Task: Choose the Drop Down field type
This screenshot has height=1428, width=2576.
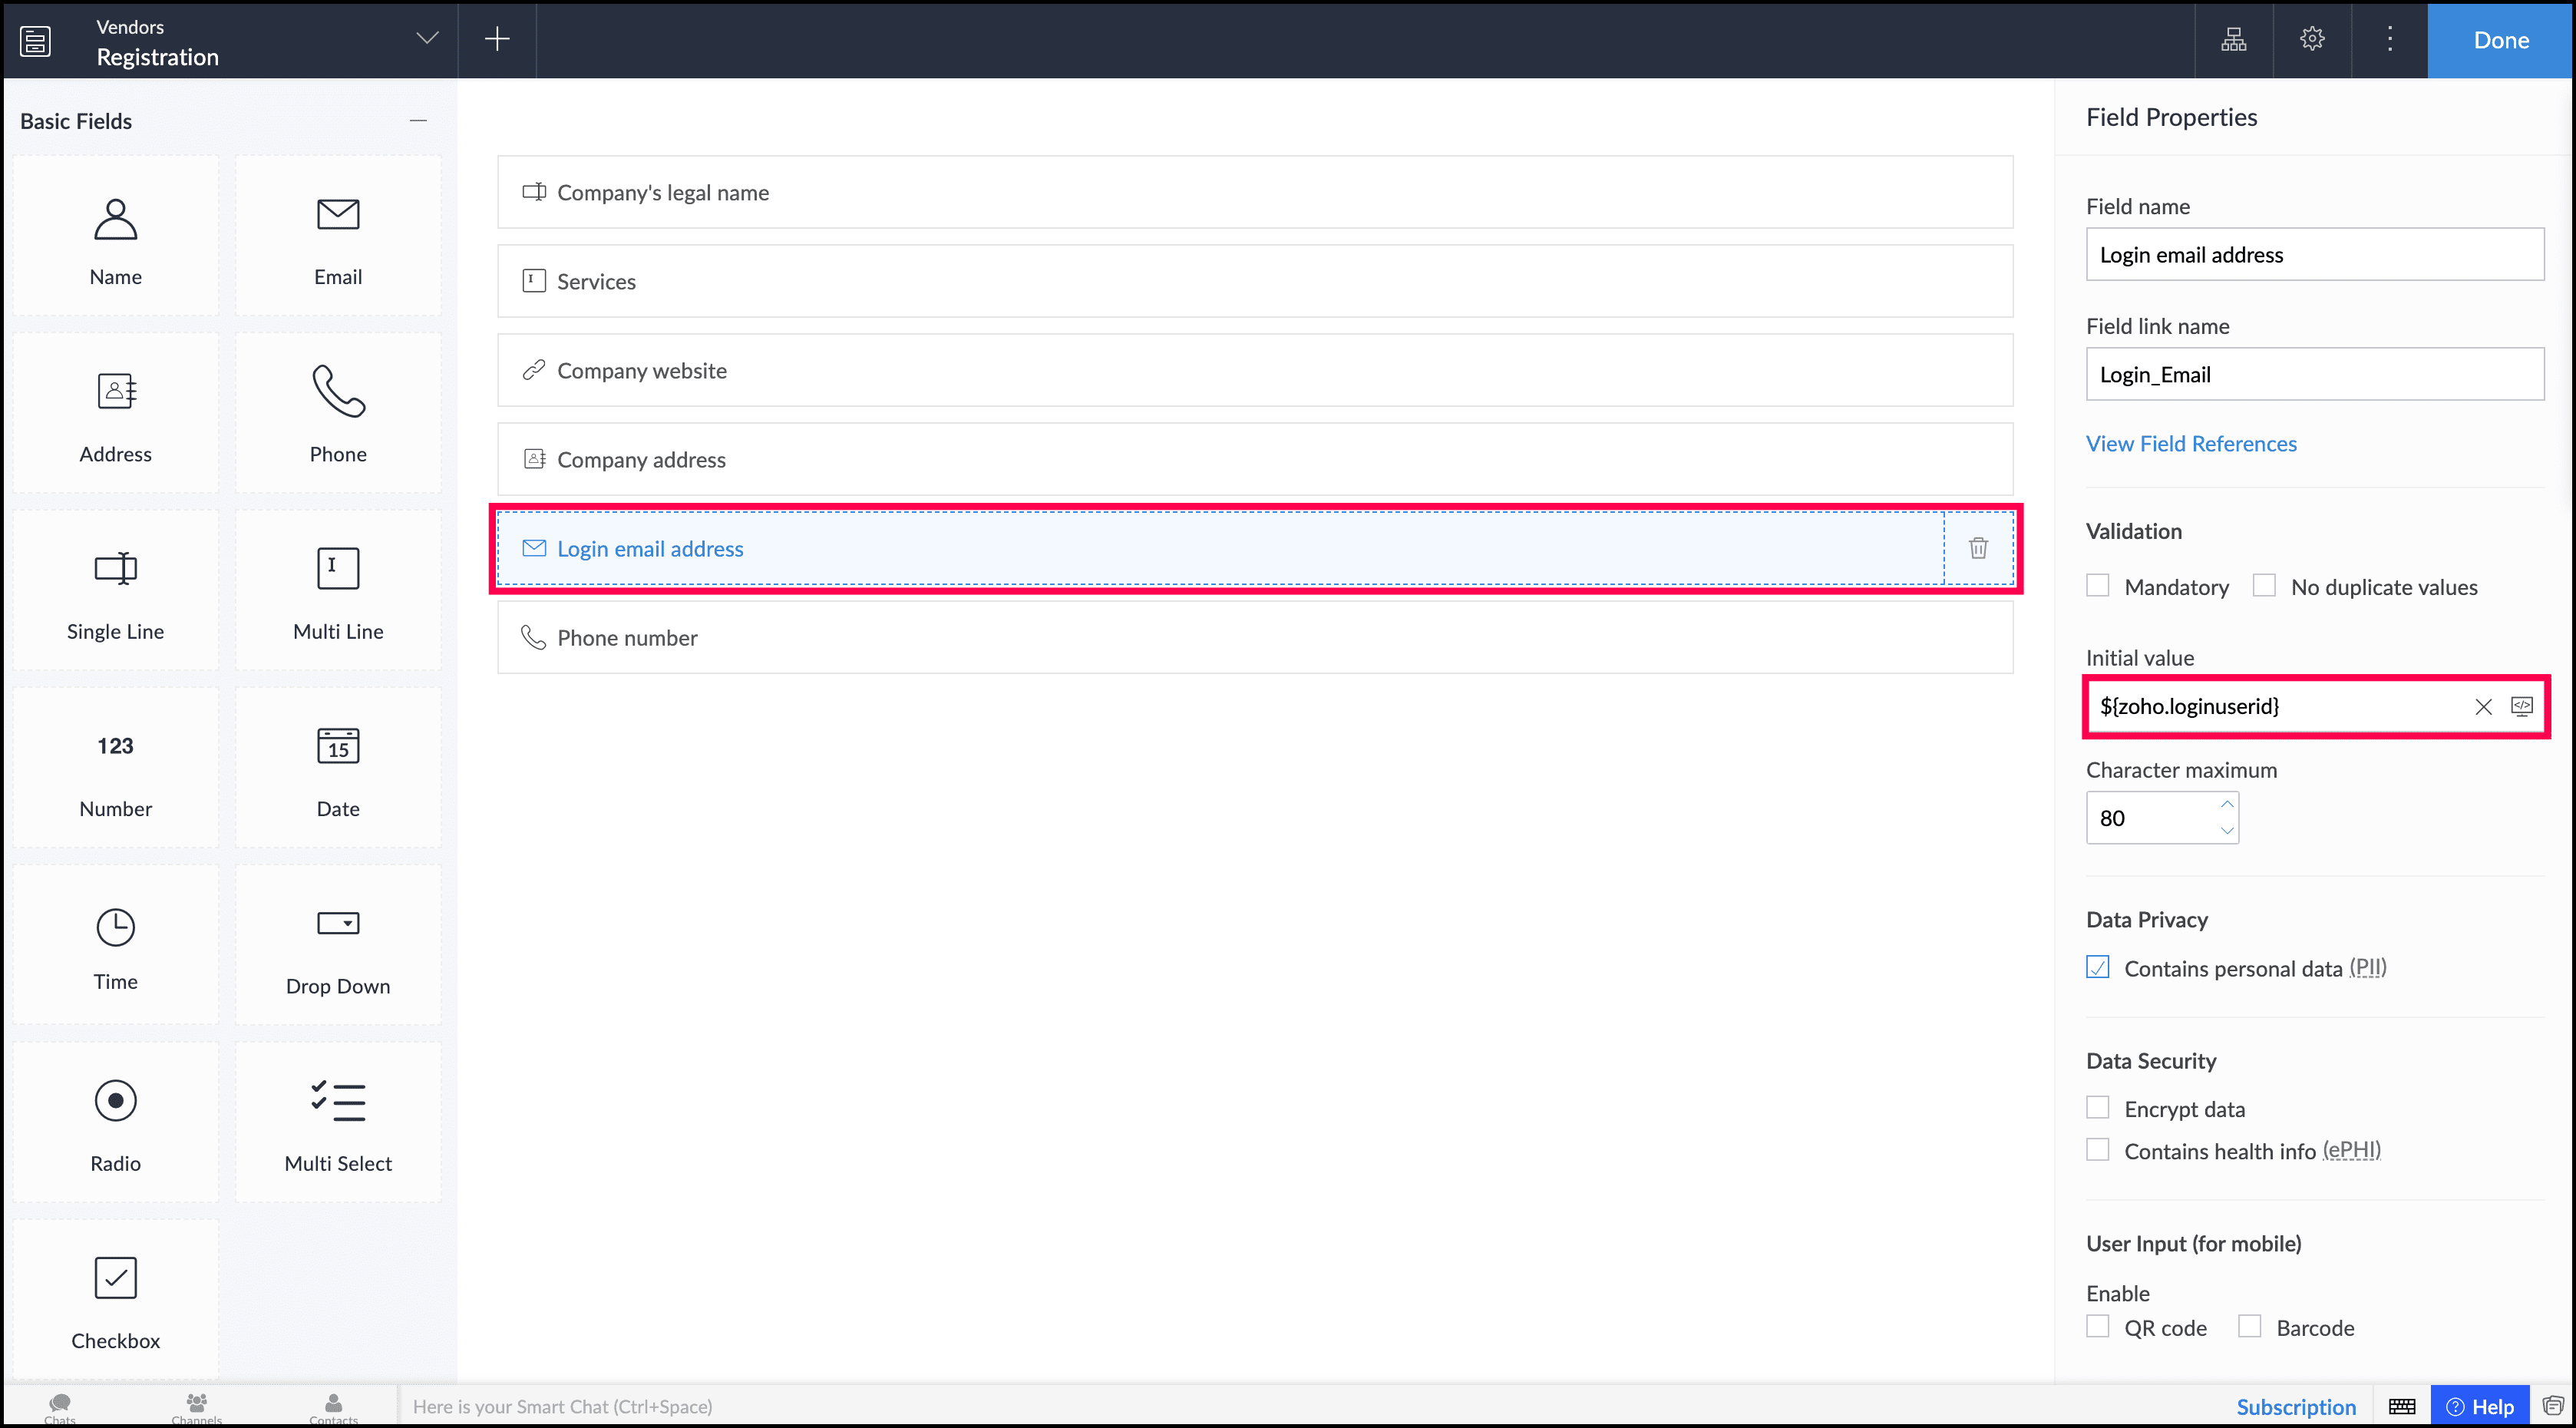Action: 338,945
